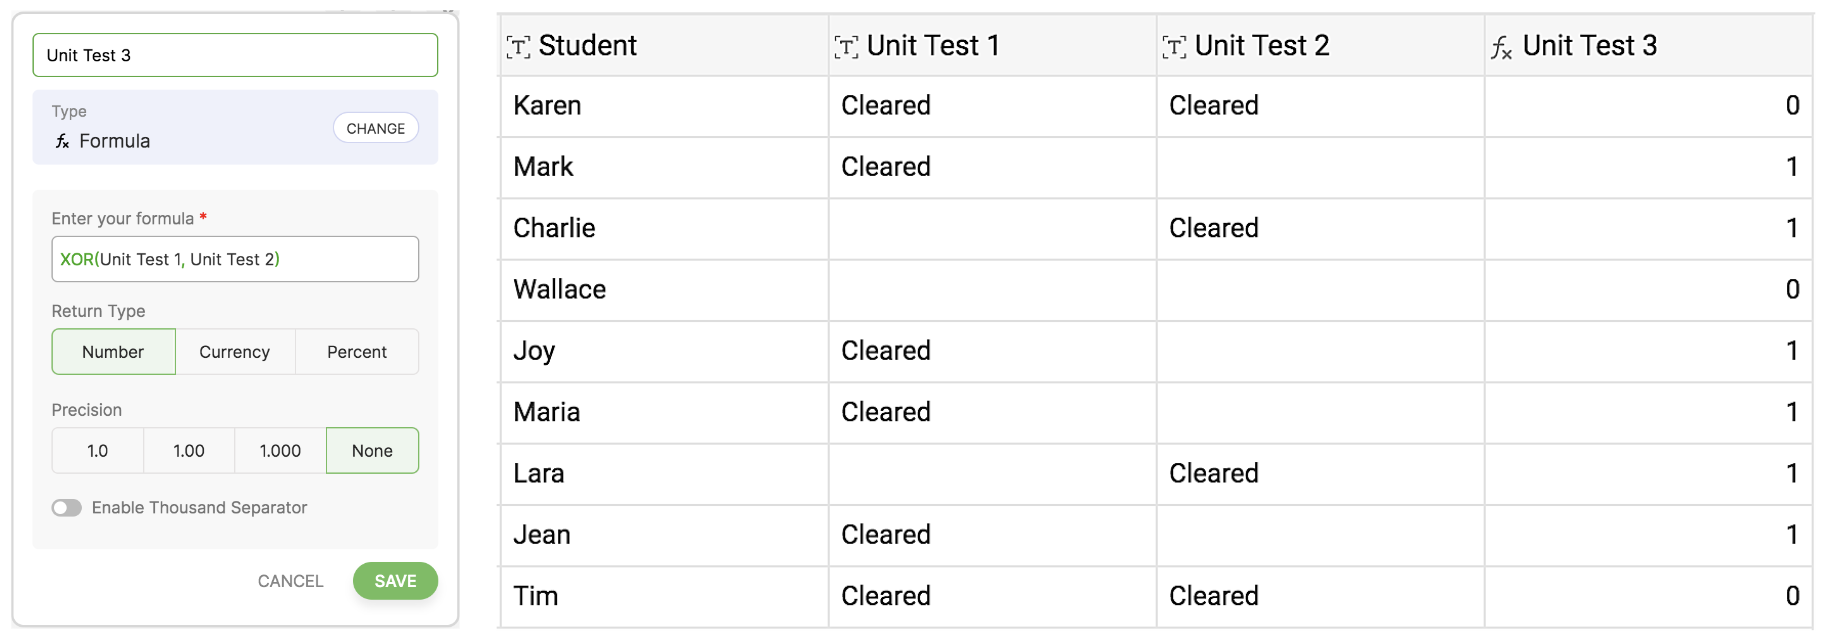1830x642 pixels.
Task: Select Karen's Unit Test 1 cell
Action: point(992,106)
